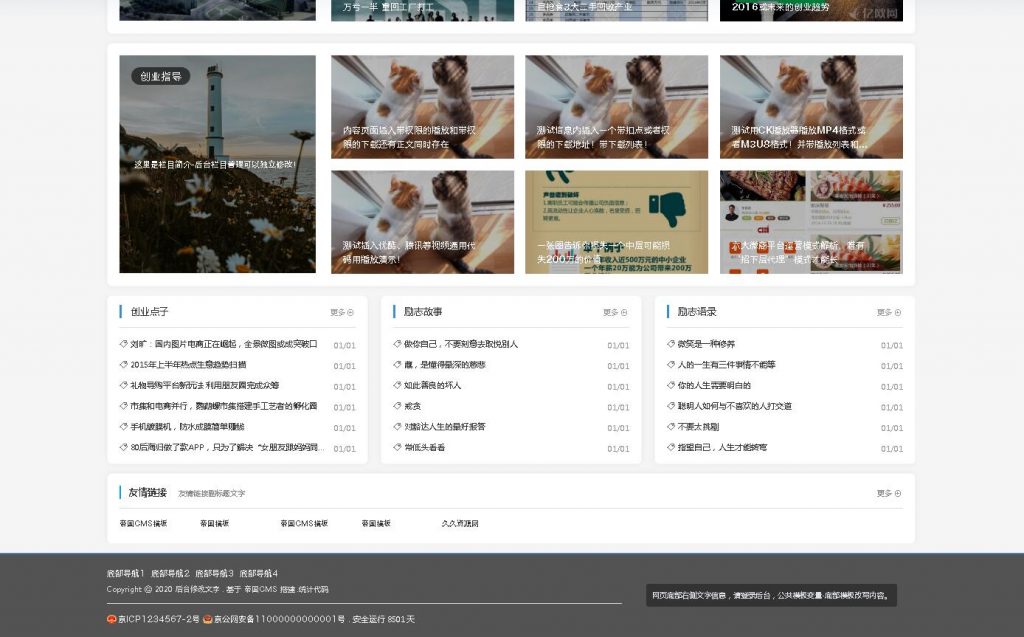Open article 如此善良的坏人
This screenshot has width=1024, height=637.
tap(432, 385)
